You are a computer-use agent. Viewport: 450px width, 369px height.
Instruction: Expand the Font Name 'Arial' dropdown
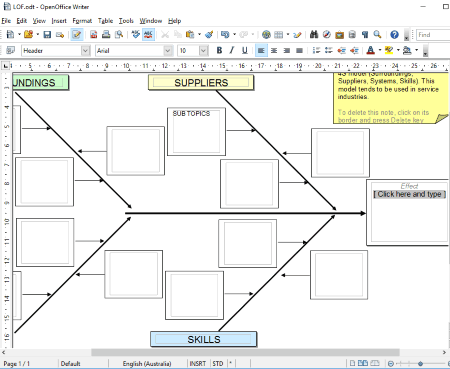(x=168, y=50)
